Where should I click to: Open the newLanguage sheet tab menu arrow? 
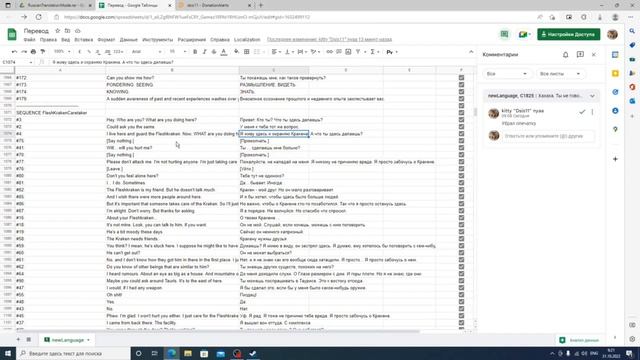(88, 340)
